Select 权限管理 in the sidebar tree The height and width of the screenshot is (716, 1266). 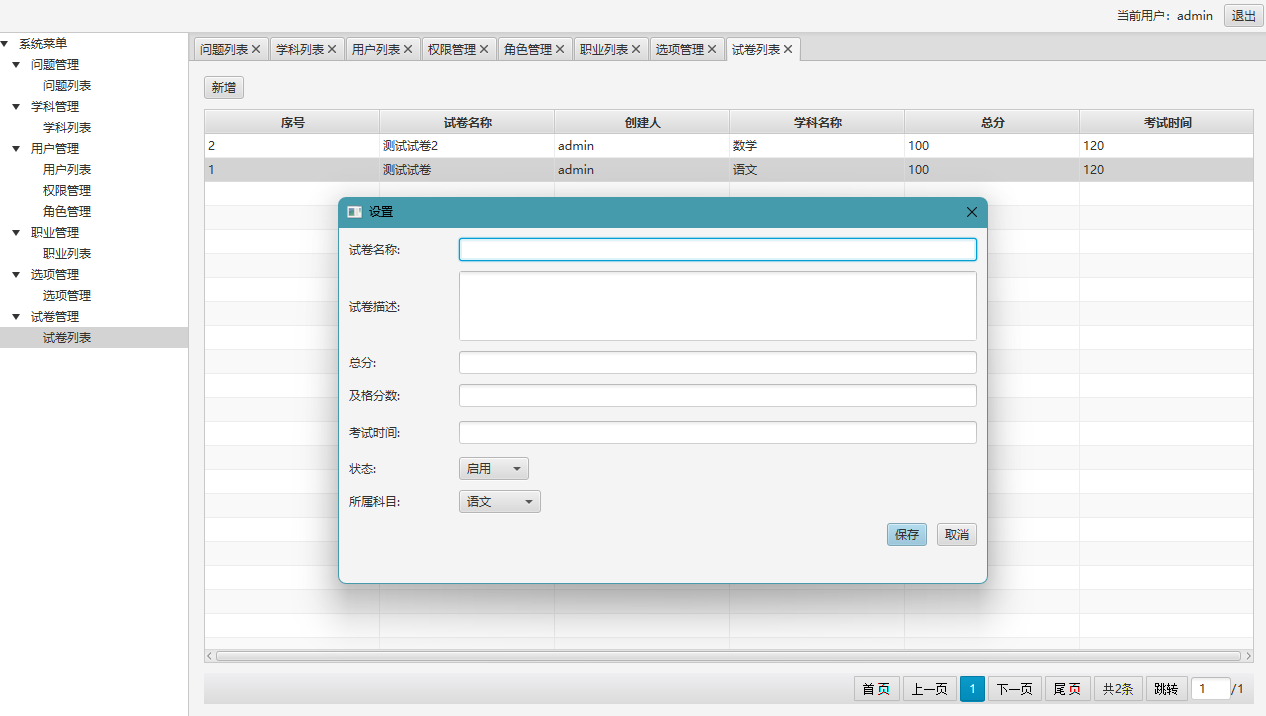point(67,191)
